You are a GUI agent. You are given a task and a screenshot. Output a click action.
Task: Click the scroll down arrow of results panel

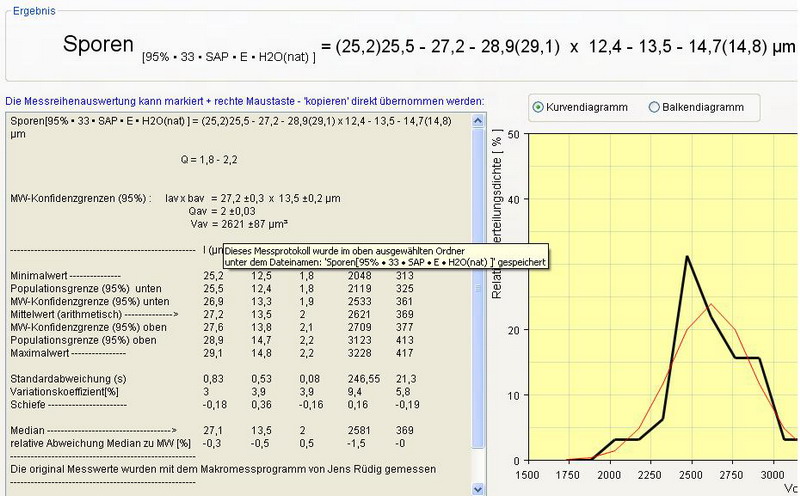click(478, 487)
